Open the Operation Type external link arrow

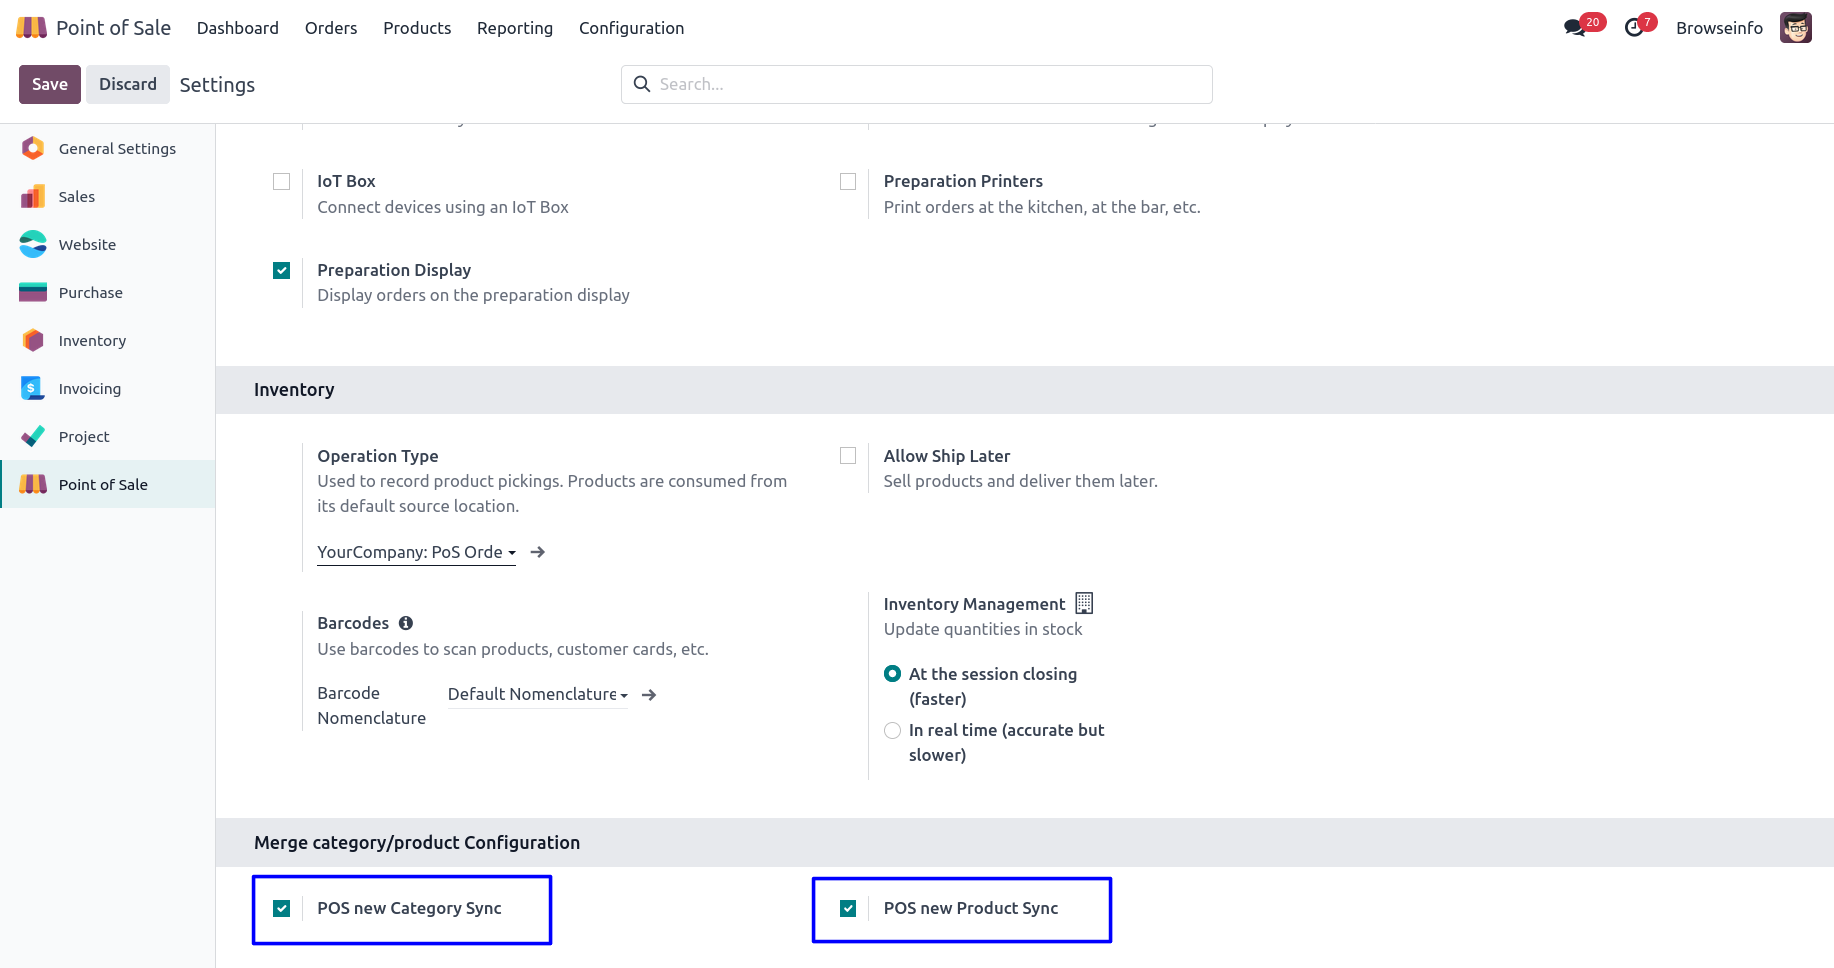pyautogui.click(x=538, y=552)
